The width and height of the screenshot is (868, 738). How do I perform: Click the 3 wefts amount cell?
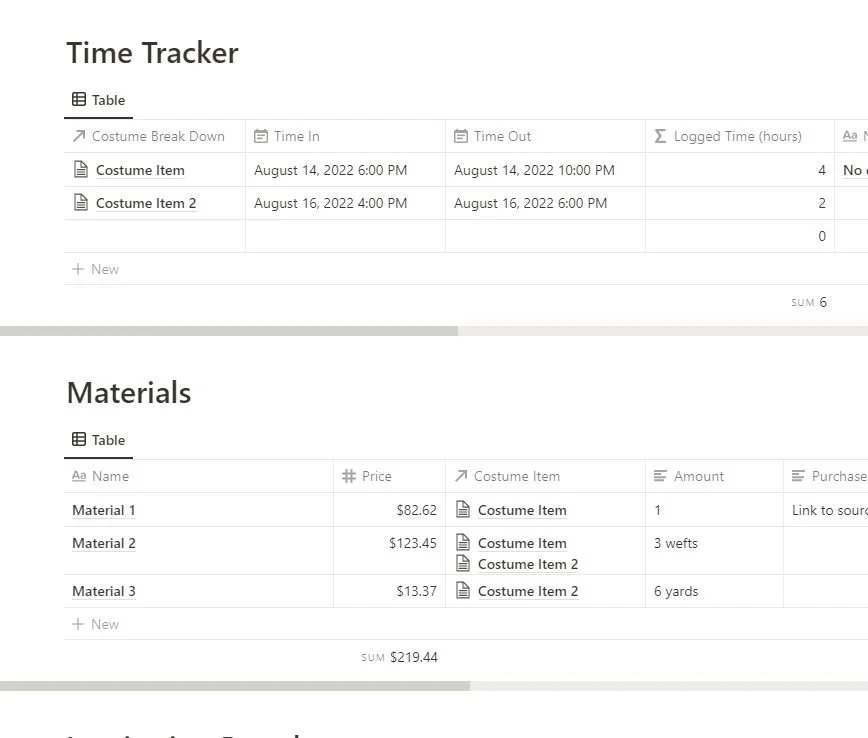coord(714,551)
